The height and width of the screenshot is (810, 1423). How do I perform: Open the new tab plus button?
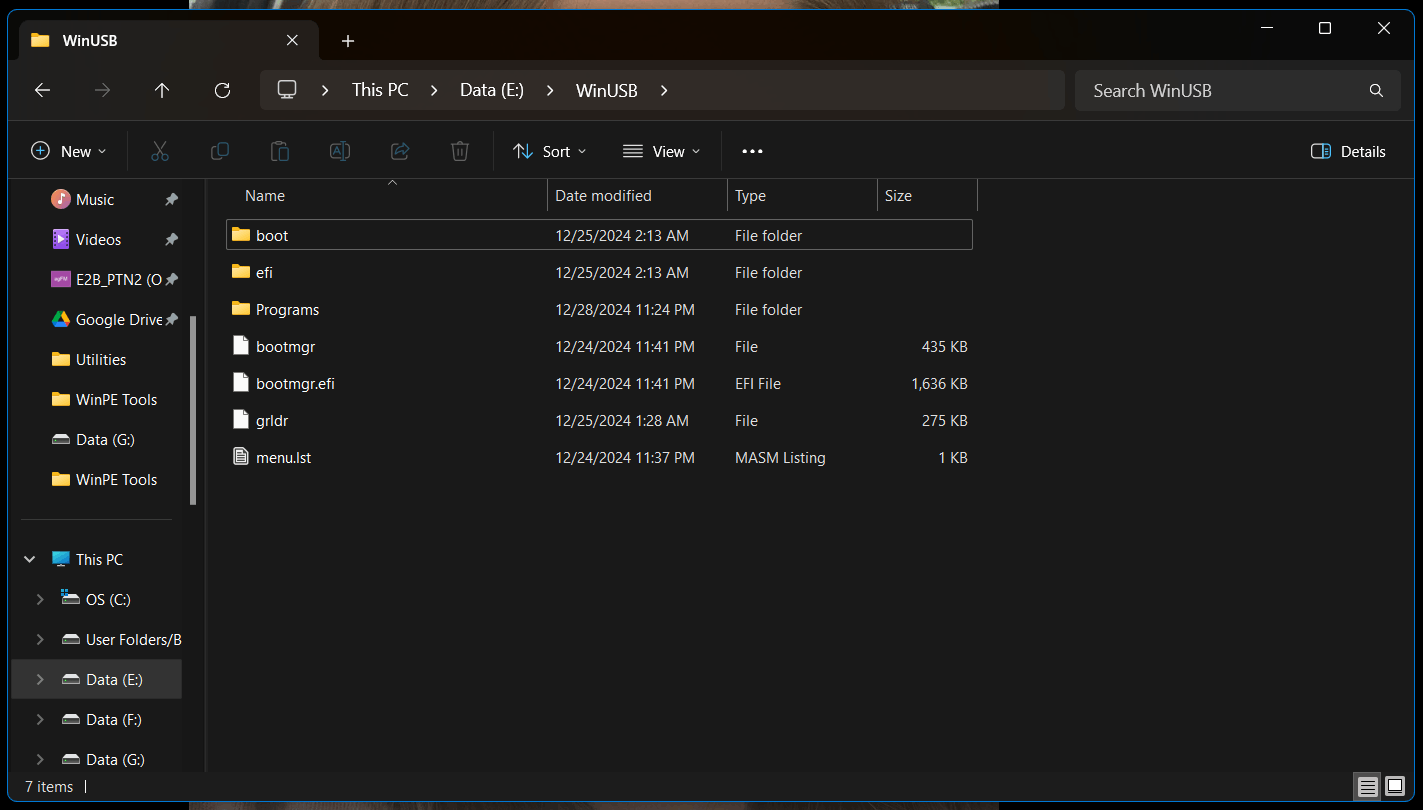(x=348, y=41)
